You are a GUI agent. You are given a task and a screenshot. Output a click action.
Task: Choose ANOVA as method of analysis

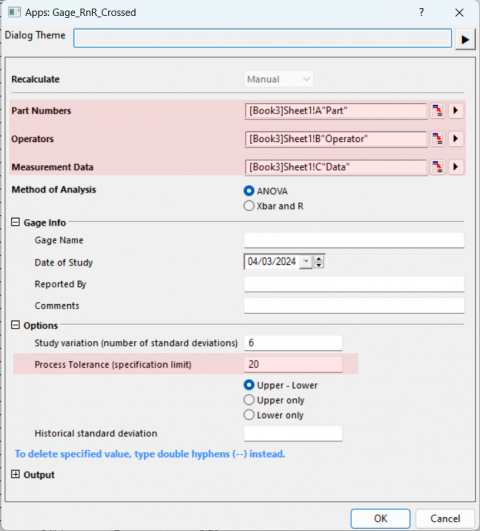click(x=266, y=191)
